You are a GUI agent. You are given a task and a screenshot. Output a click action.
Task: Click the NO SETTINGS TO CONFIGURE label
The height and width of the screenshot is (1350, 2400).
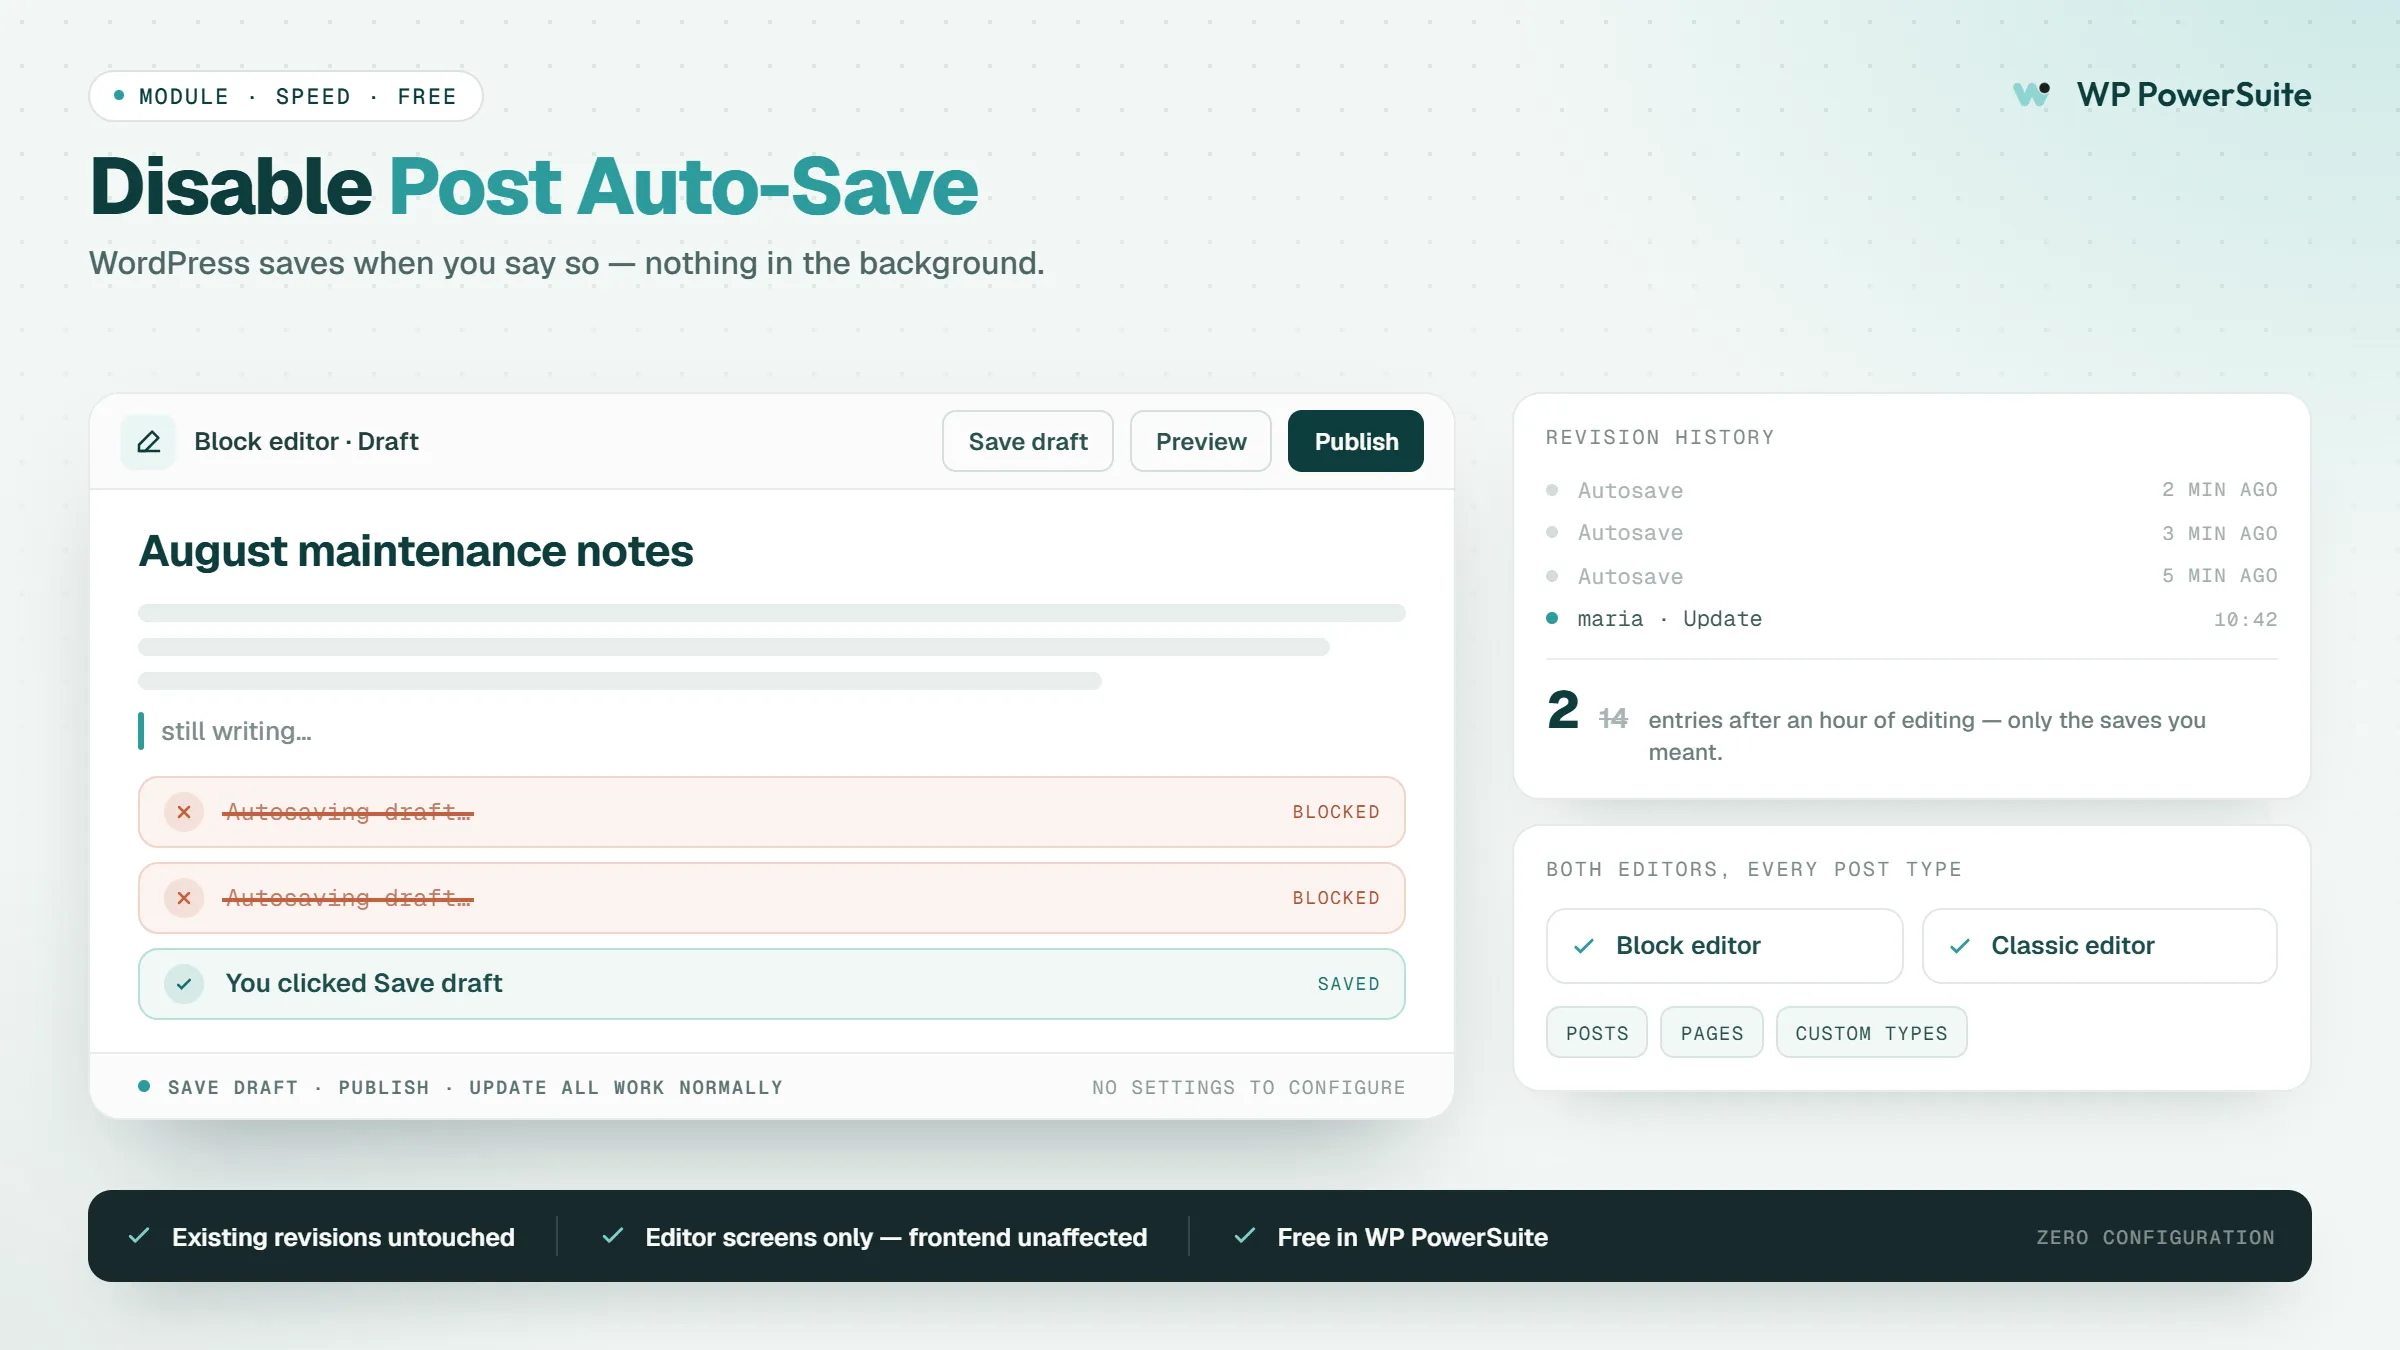pos(1249,1087)
